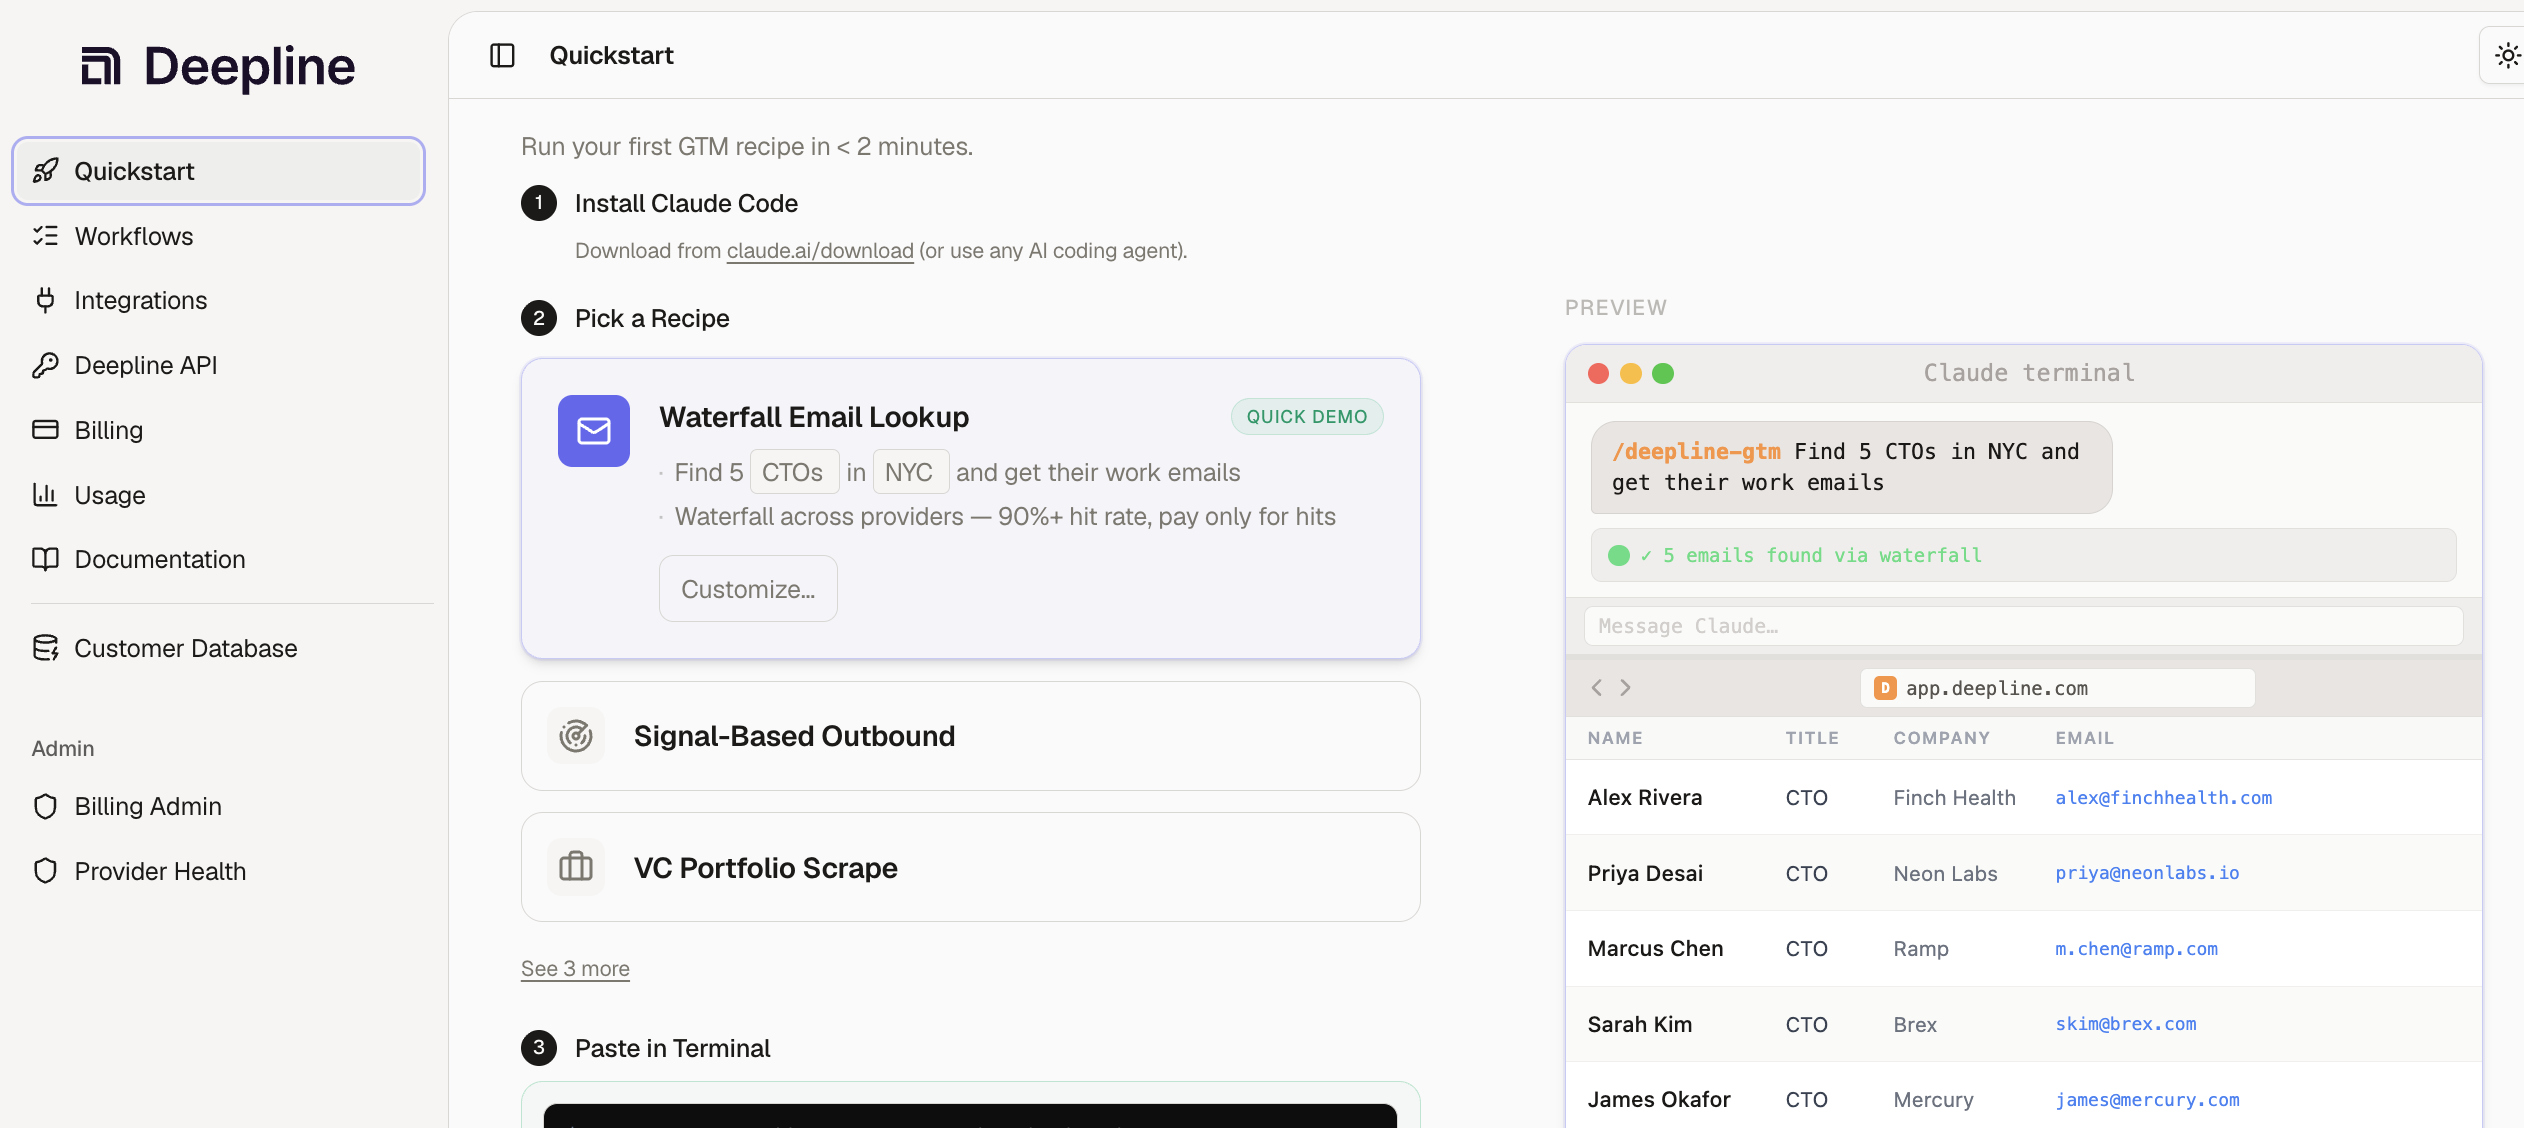
Task: Click the COMPANY column header
Action: pyautogui.click(x=1941, y=738)
